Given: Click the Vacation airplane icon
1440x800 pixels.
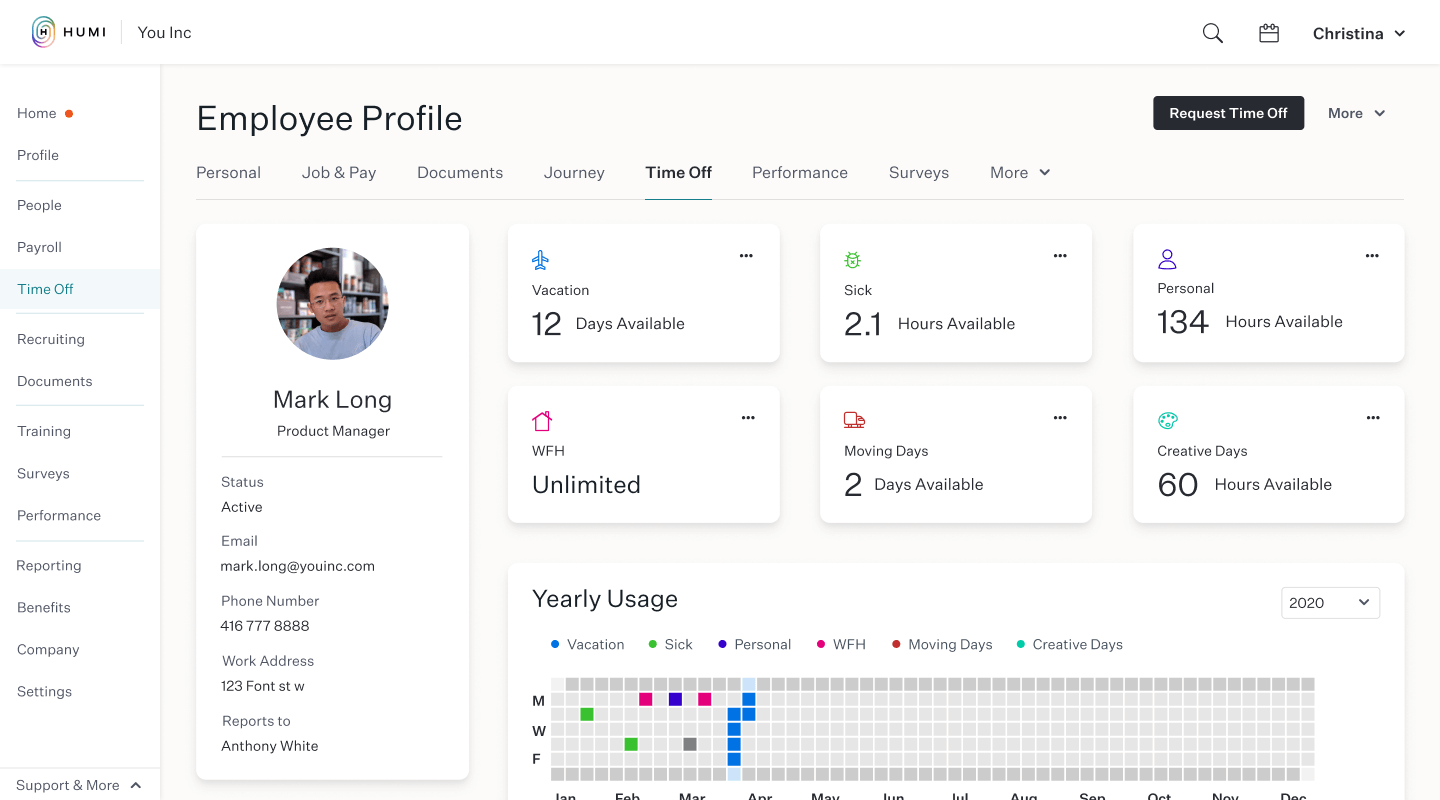Looking at the screenshot, I should (x=540, y=258).
